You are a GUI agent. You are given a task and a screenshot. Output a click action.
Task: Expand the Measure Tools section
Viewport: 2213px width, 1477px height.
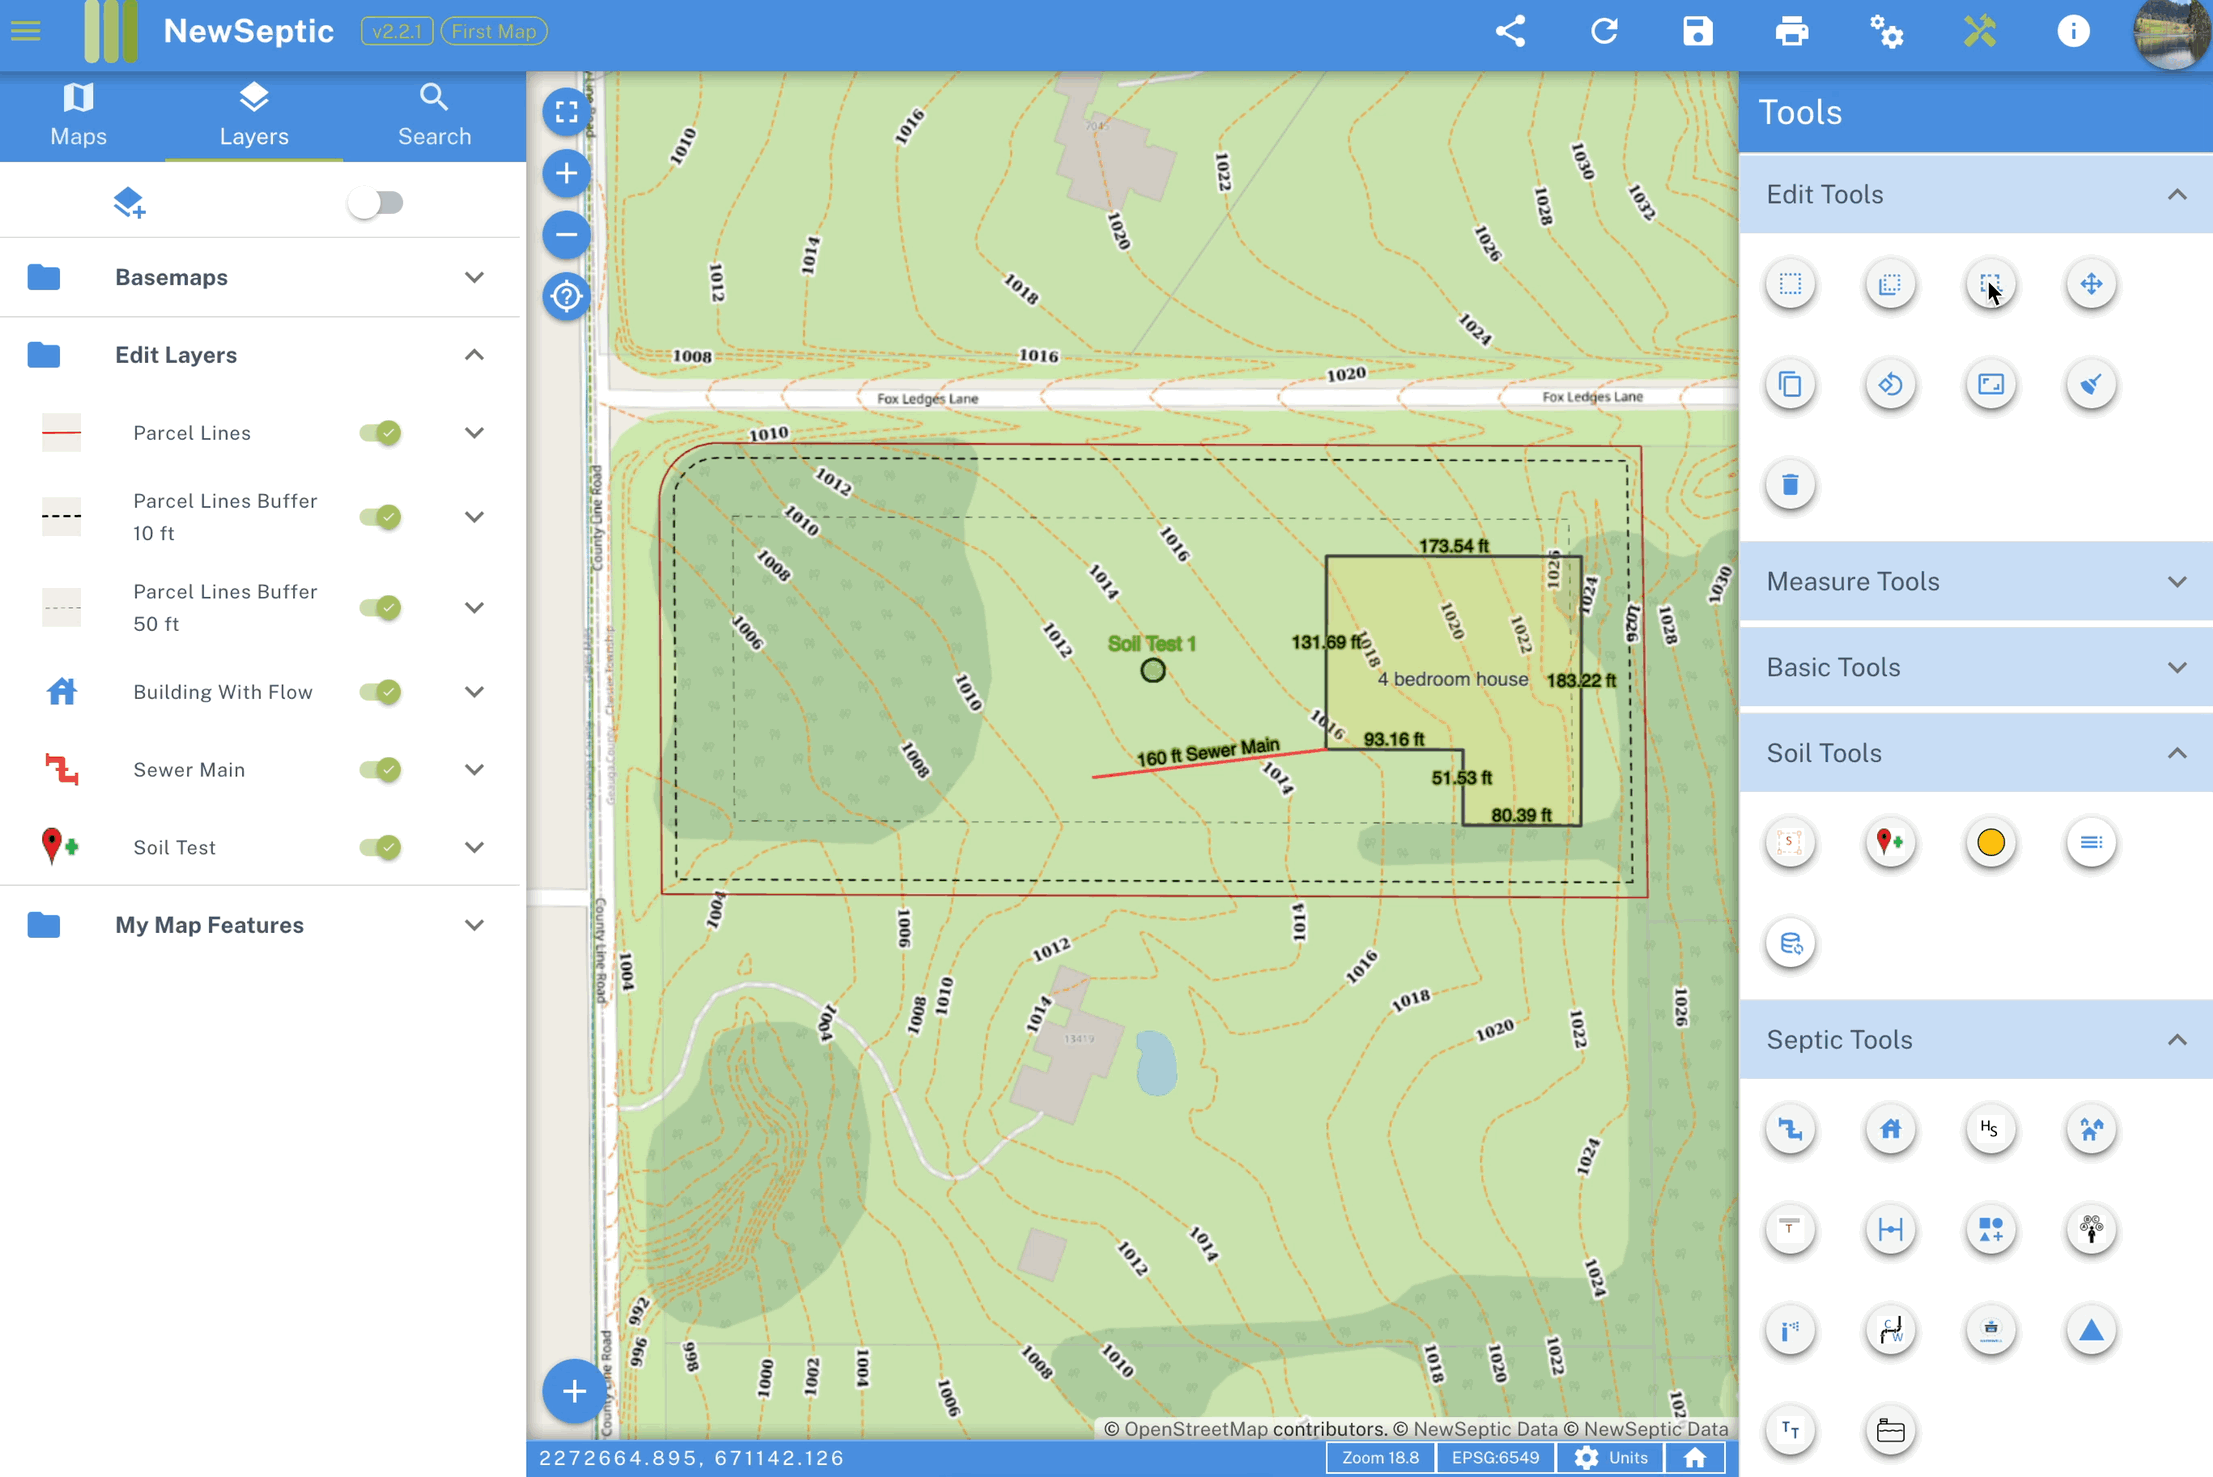point(1976,581)
